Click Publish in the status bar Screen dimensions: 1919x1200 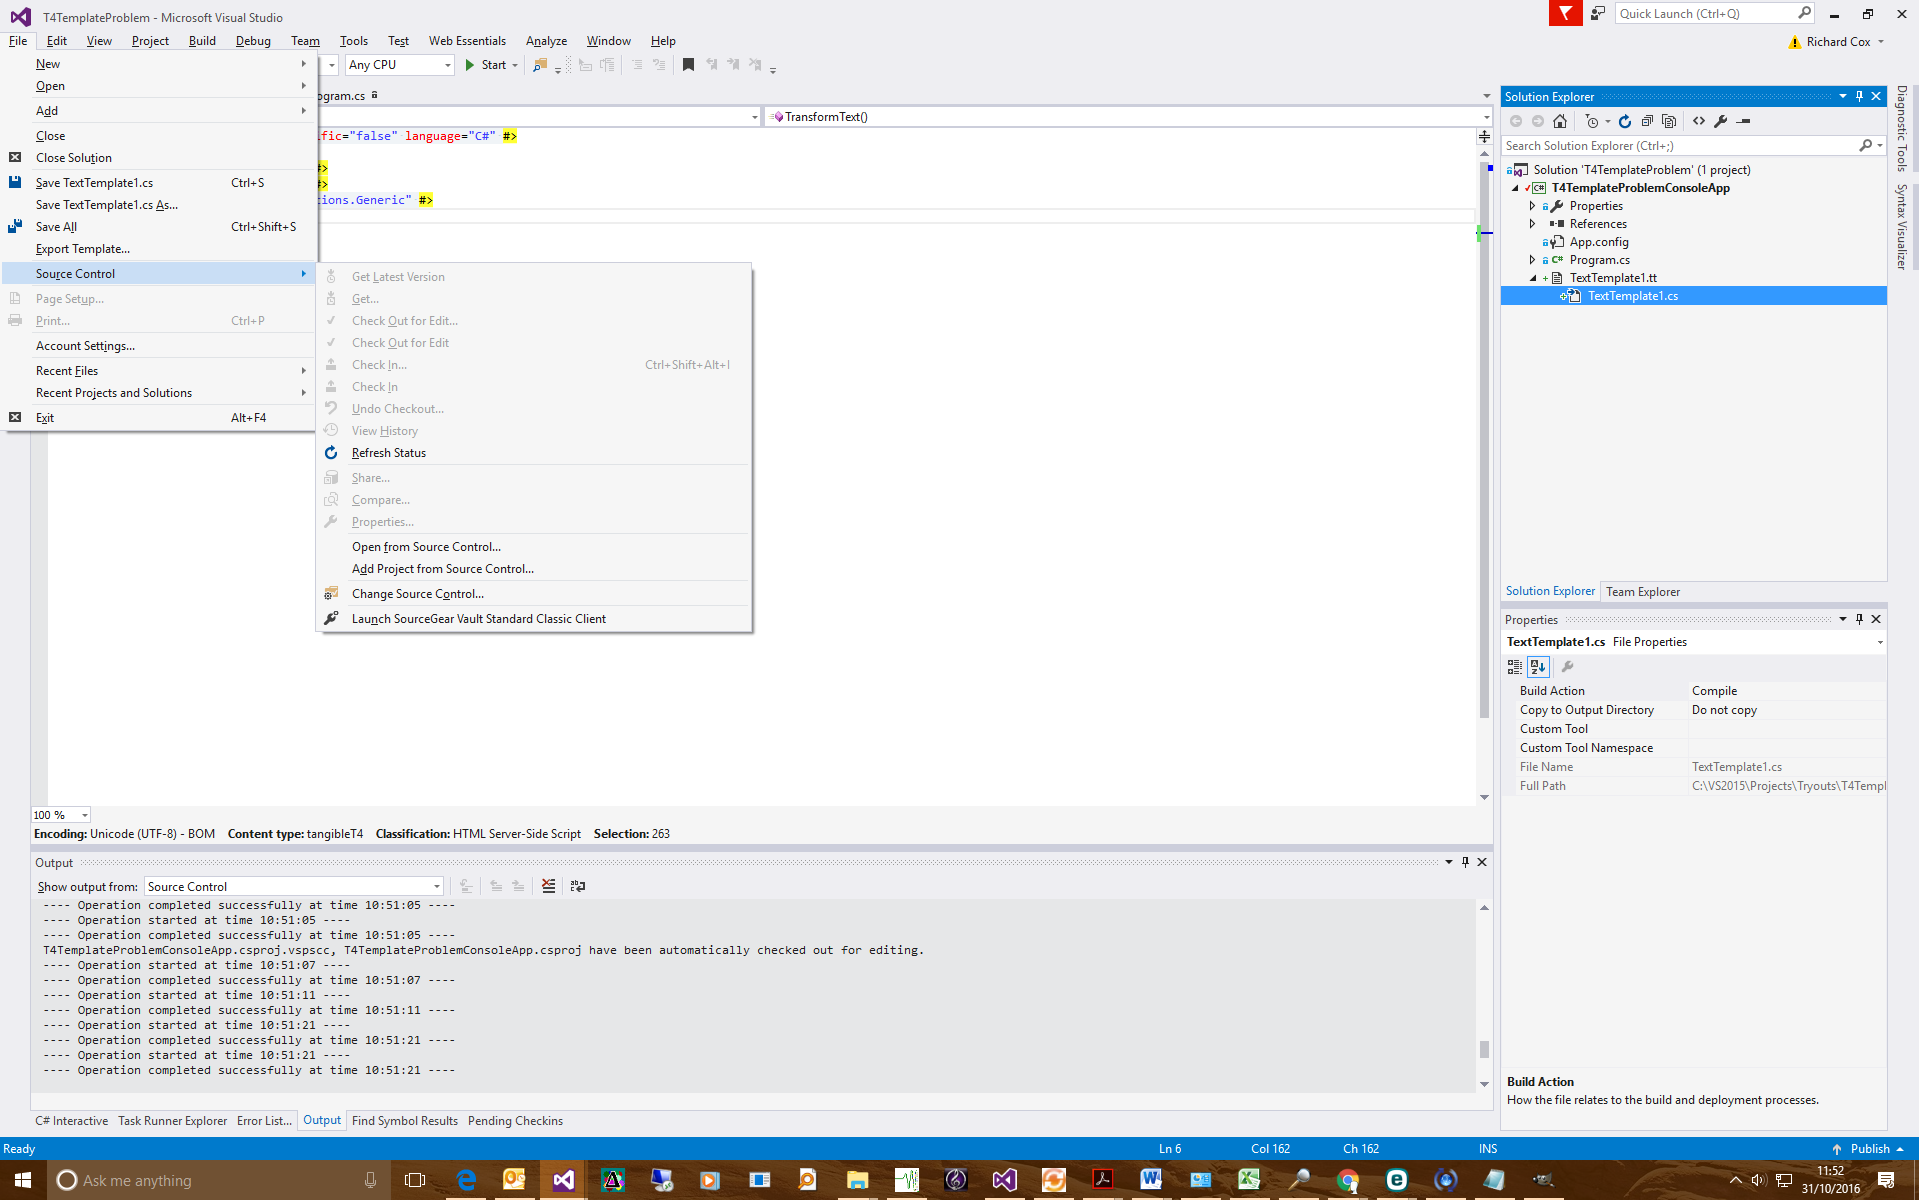[1868, 1149]
